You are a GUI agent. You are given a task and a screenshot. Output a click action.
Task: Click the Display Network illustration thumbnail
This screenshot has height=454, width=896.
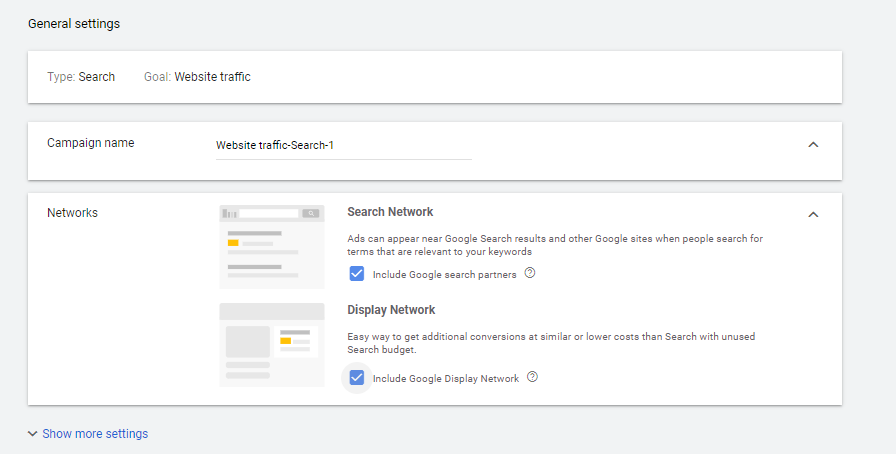pyautogui.click(x=272, y=344)
